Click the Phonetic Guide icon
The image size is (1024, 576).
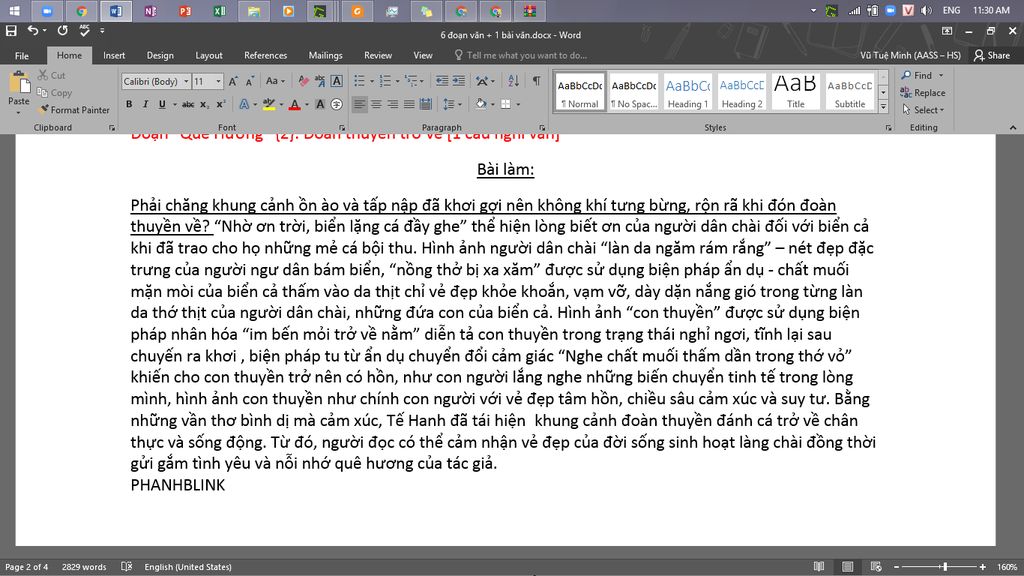coord(320,81)
